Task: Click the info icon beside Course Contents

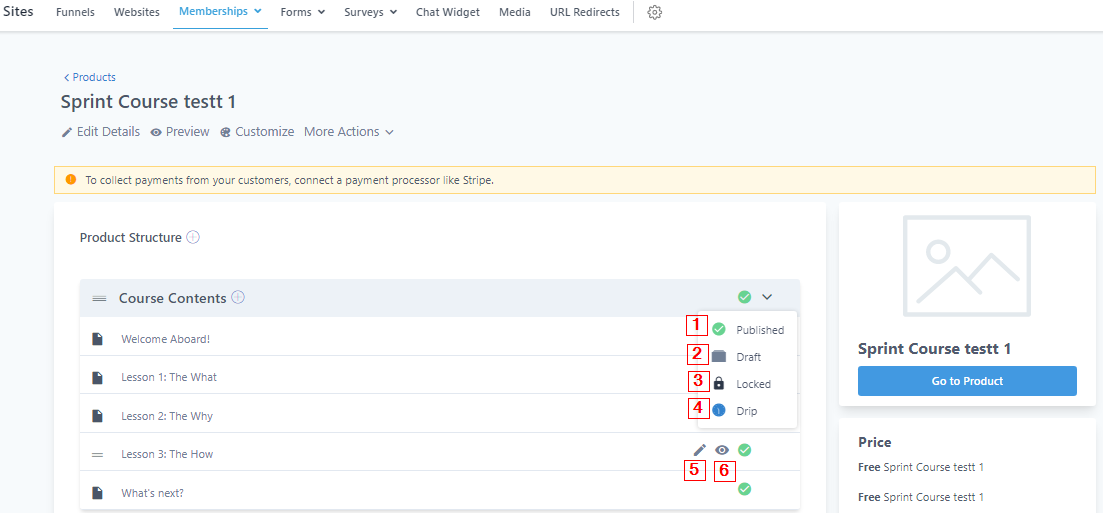Action: (x=238, y=297)
